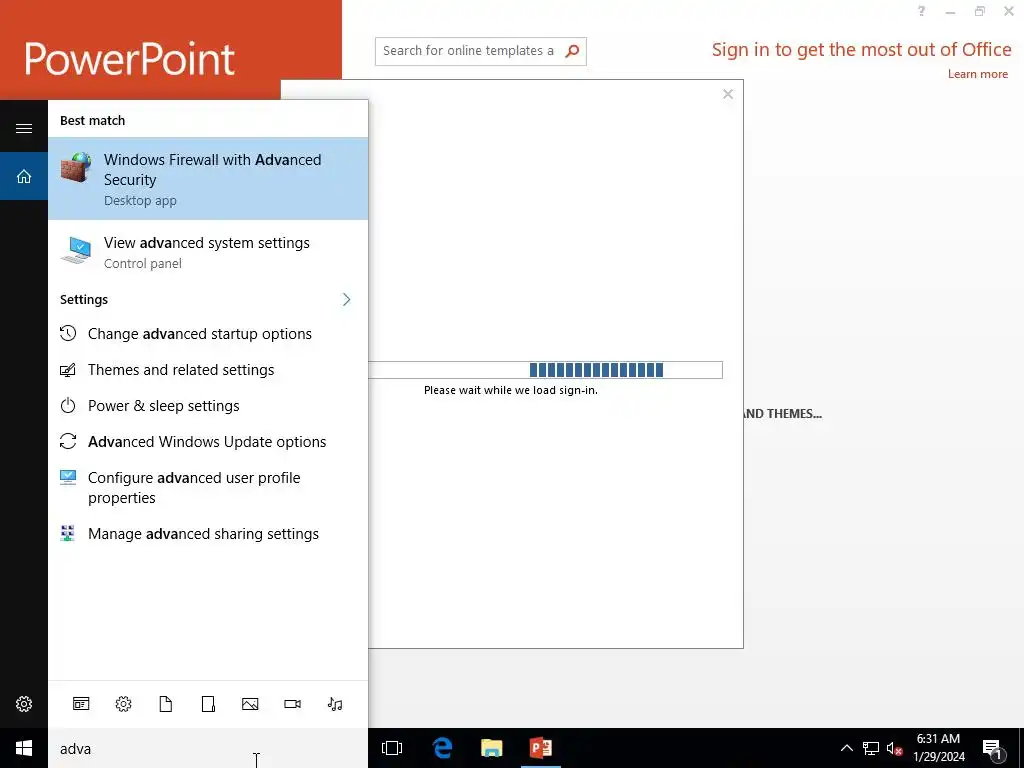Select Advanced Windows Update options
This screenshot has height=768, width=1024.
[208, 441]
